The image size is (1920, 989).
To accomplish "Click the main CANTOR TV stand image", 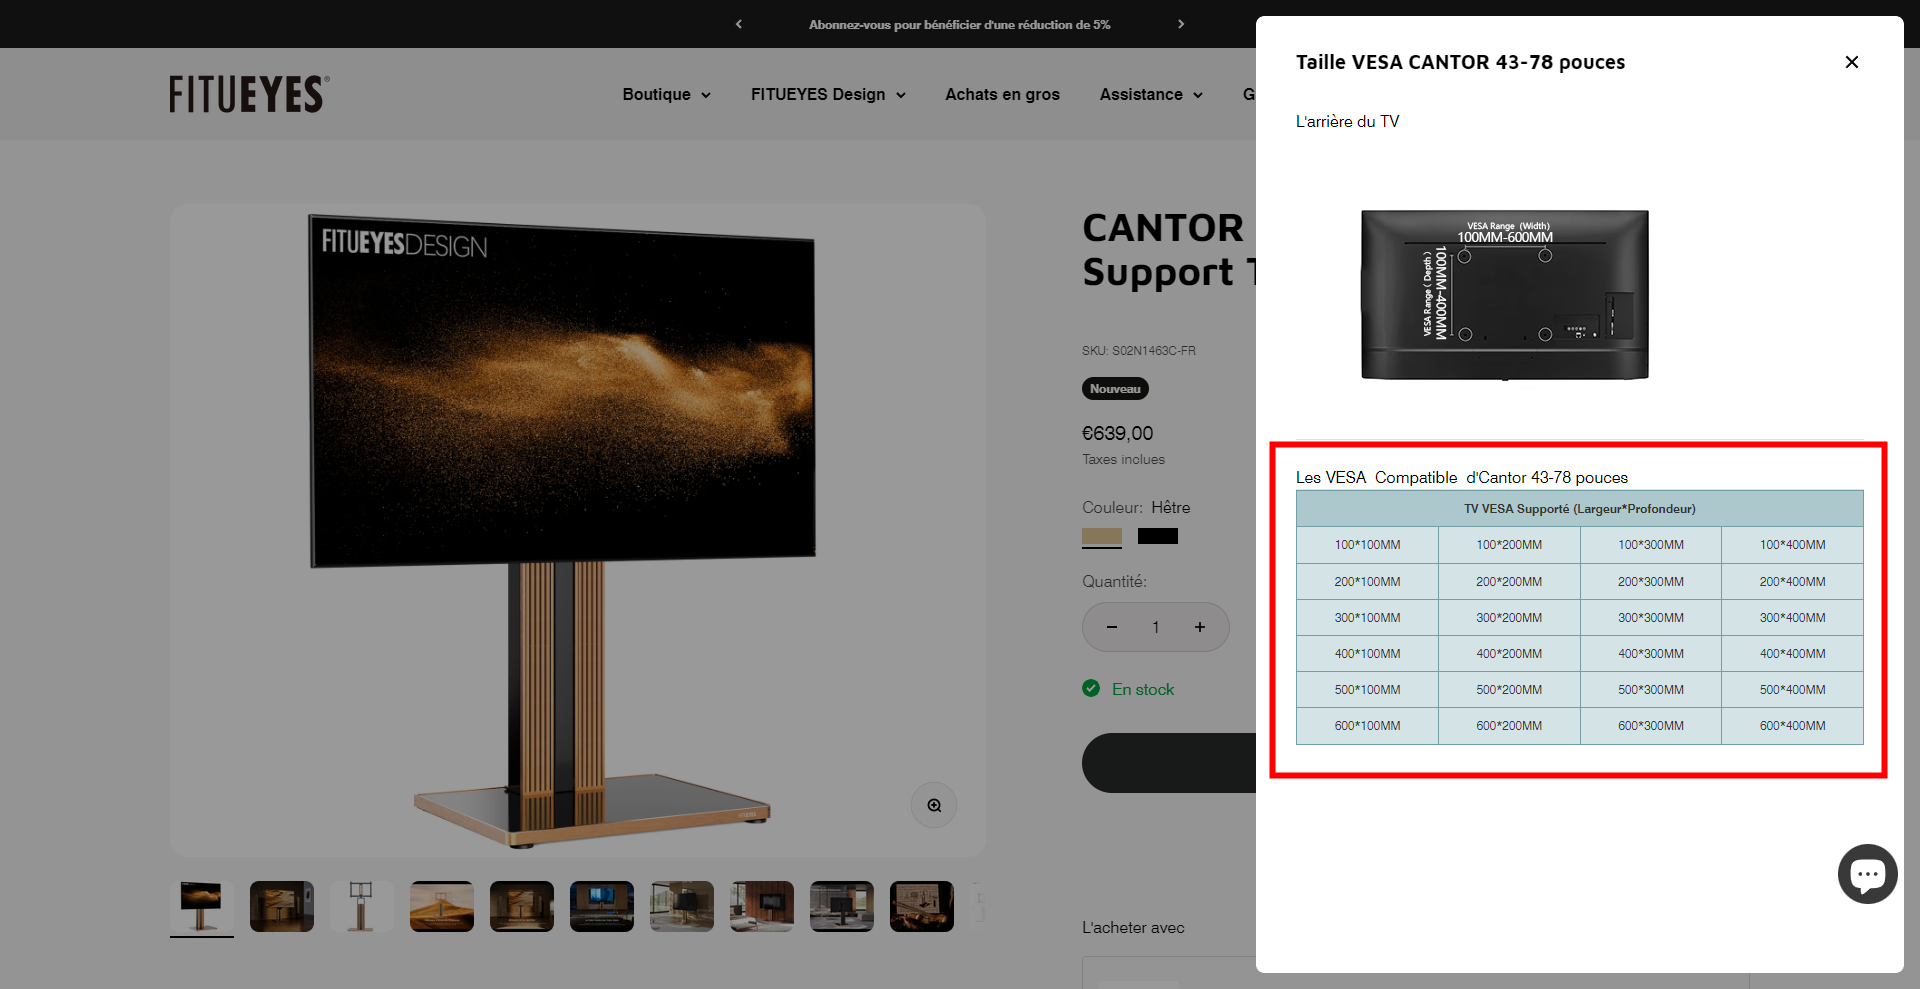I will [577, 530].
